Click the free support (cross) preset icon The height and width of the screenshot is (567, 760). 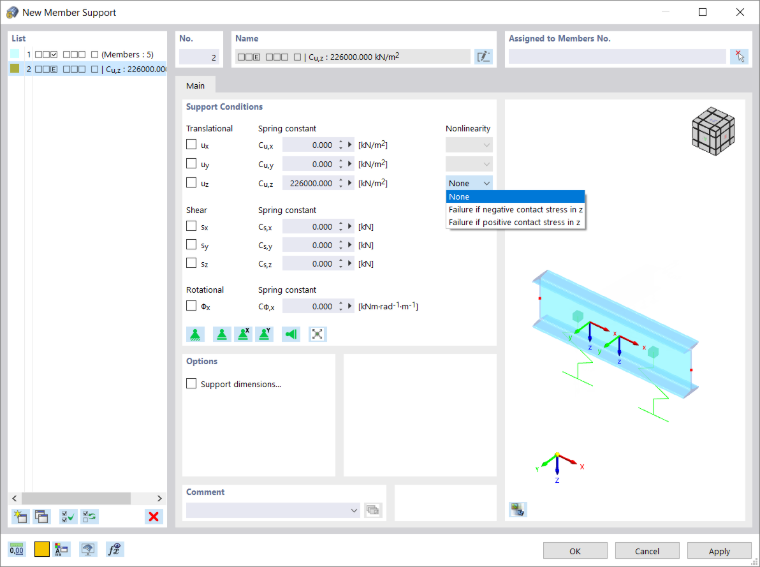click(317, 334)
